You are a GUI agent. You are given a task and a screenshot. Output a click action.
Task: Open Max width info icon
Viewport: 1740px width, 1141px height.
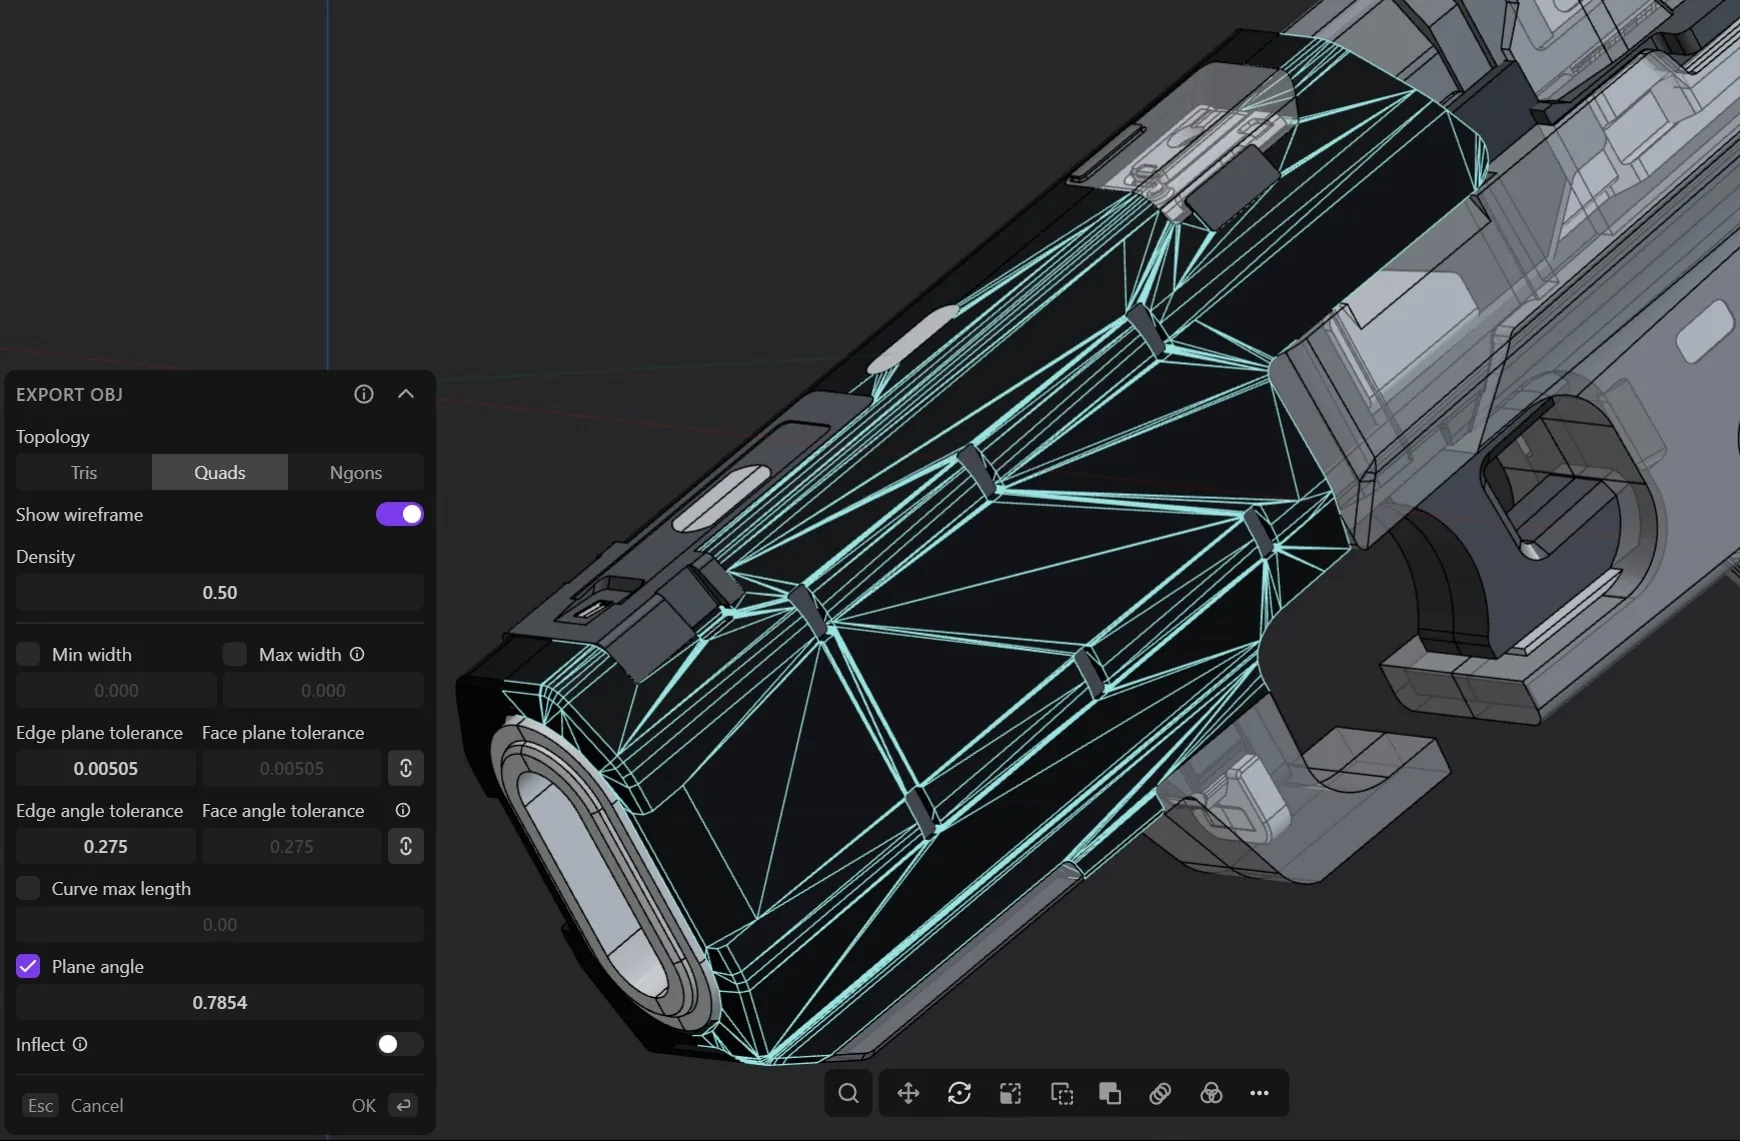357,654
